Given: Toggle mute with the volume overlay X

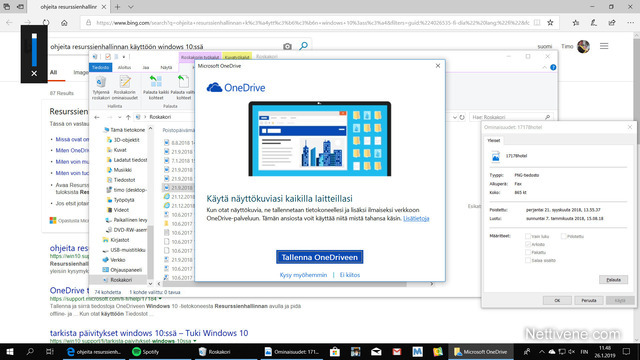Looking at the screenshot, I should pos(34,73).
